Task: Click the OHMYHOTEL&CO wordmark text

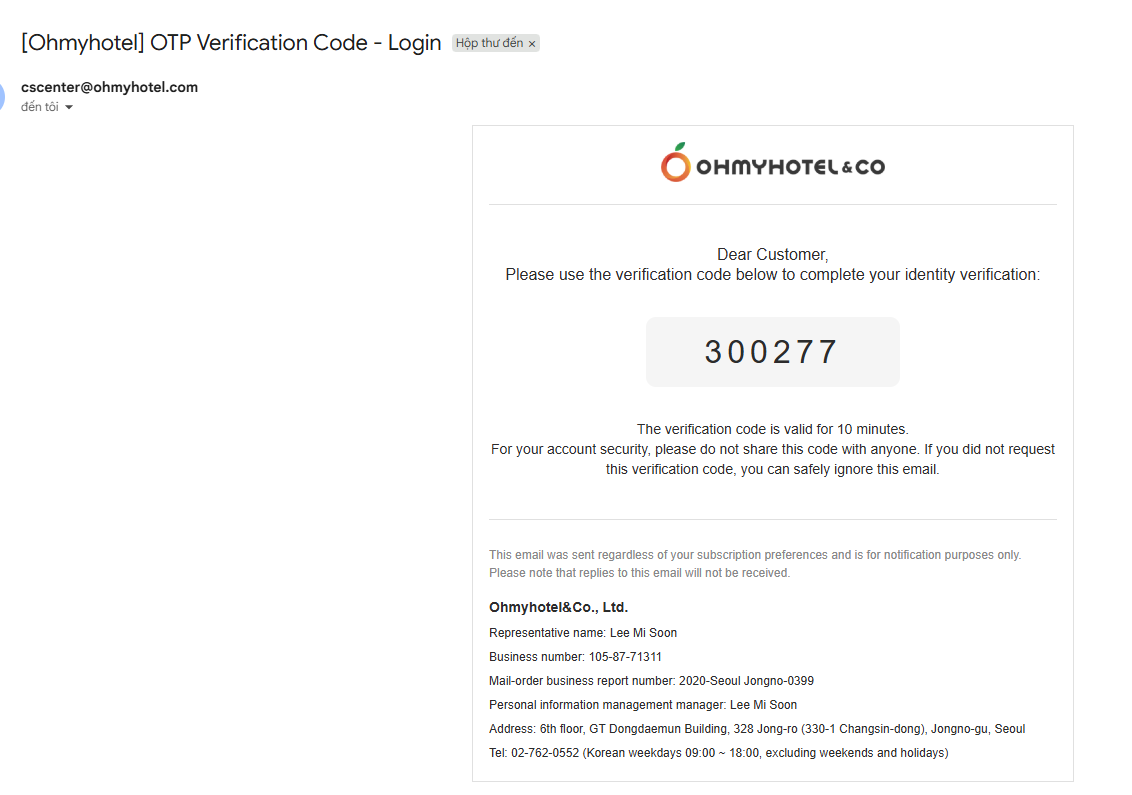Action: pyautogui.click(x=791, y=167)
